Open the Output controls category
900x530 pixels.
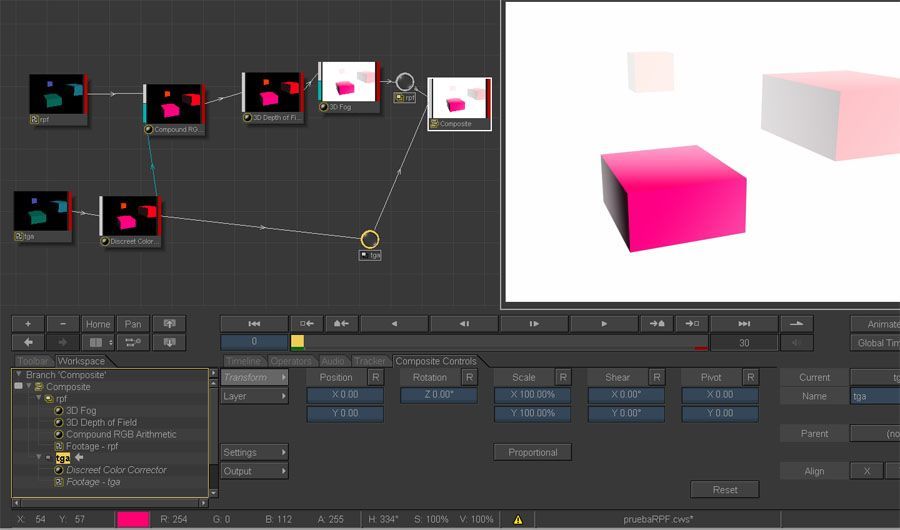click(254, 471)
